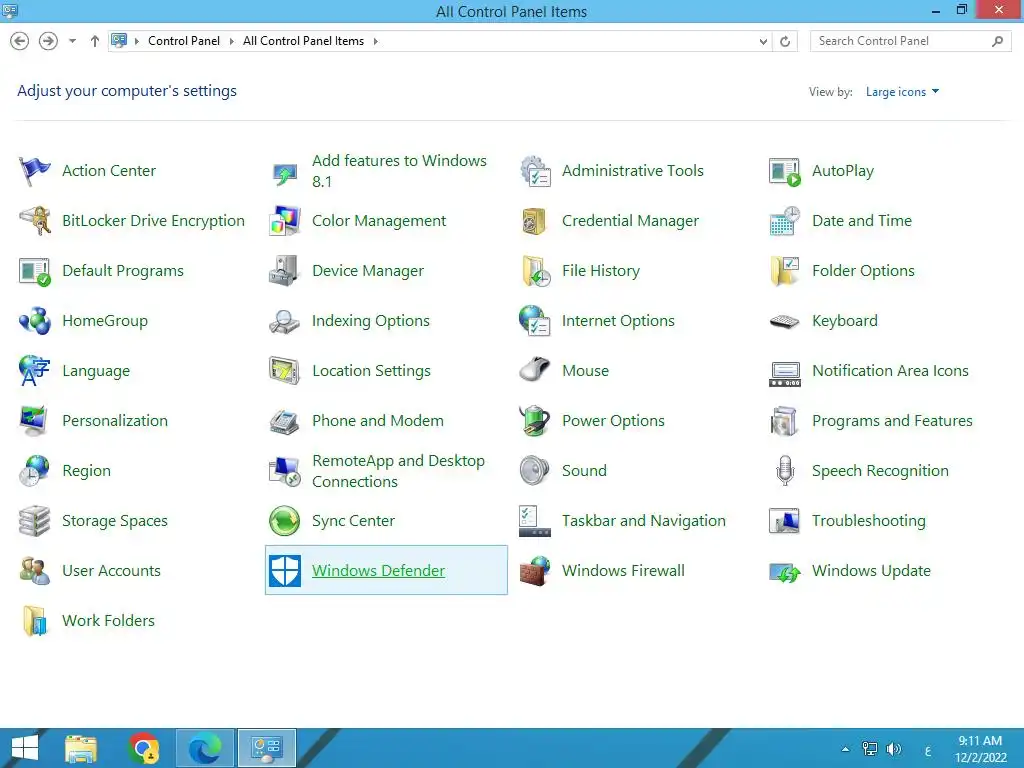Click the Keyboard icon

[785, 321]
